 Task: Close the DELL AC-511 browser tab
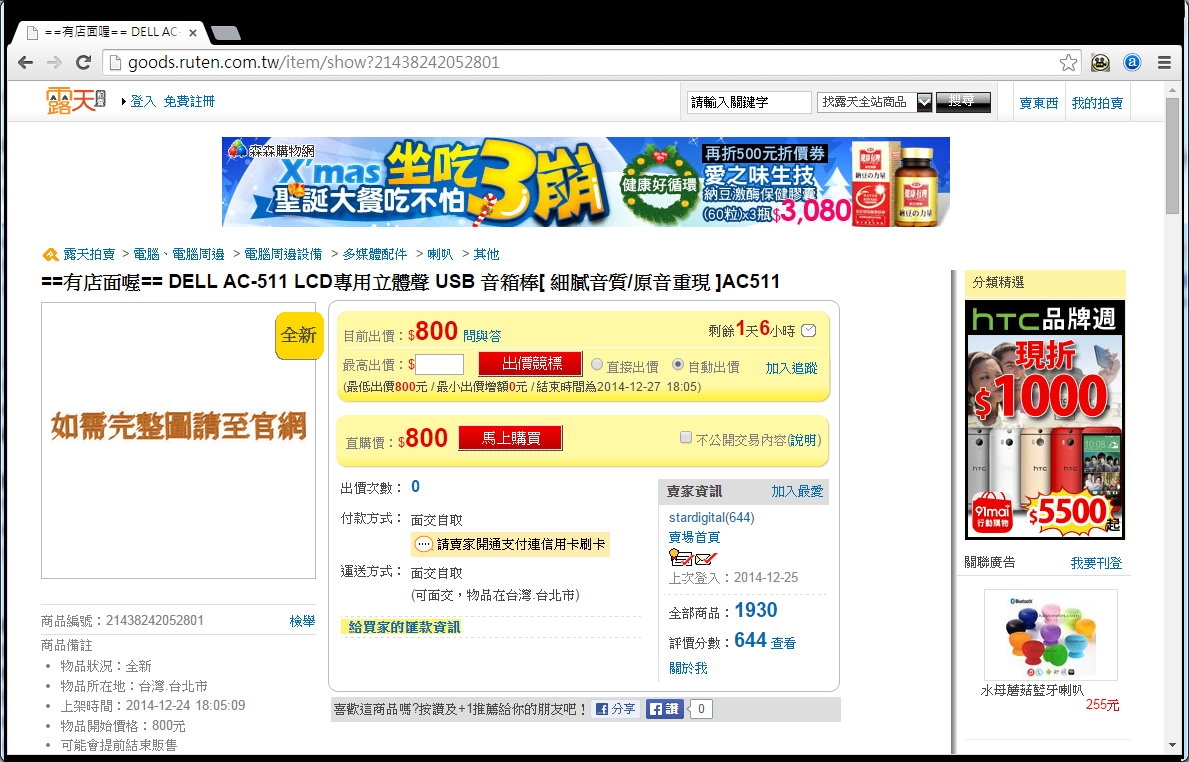(193, 33)
